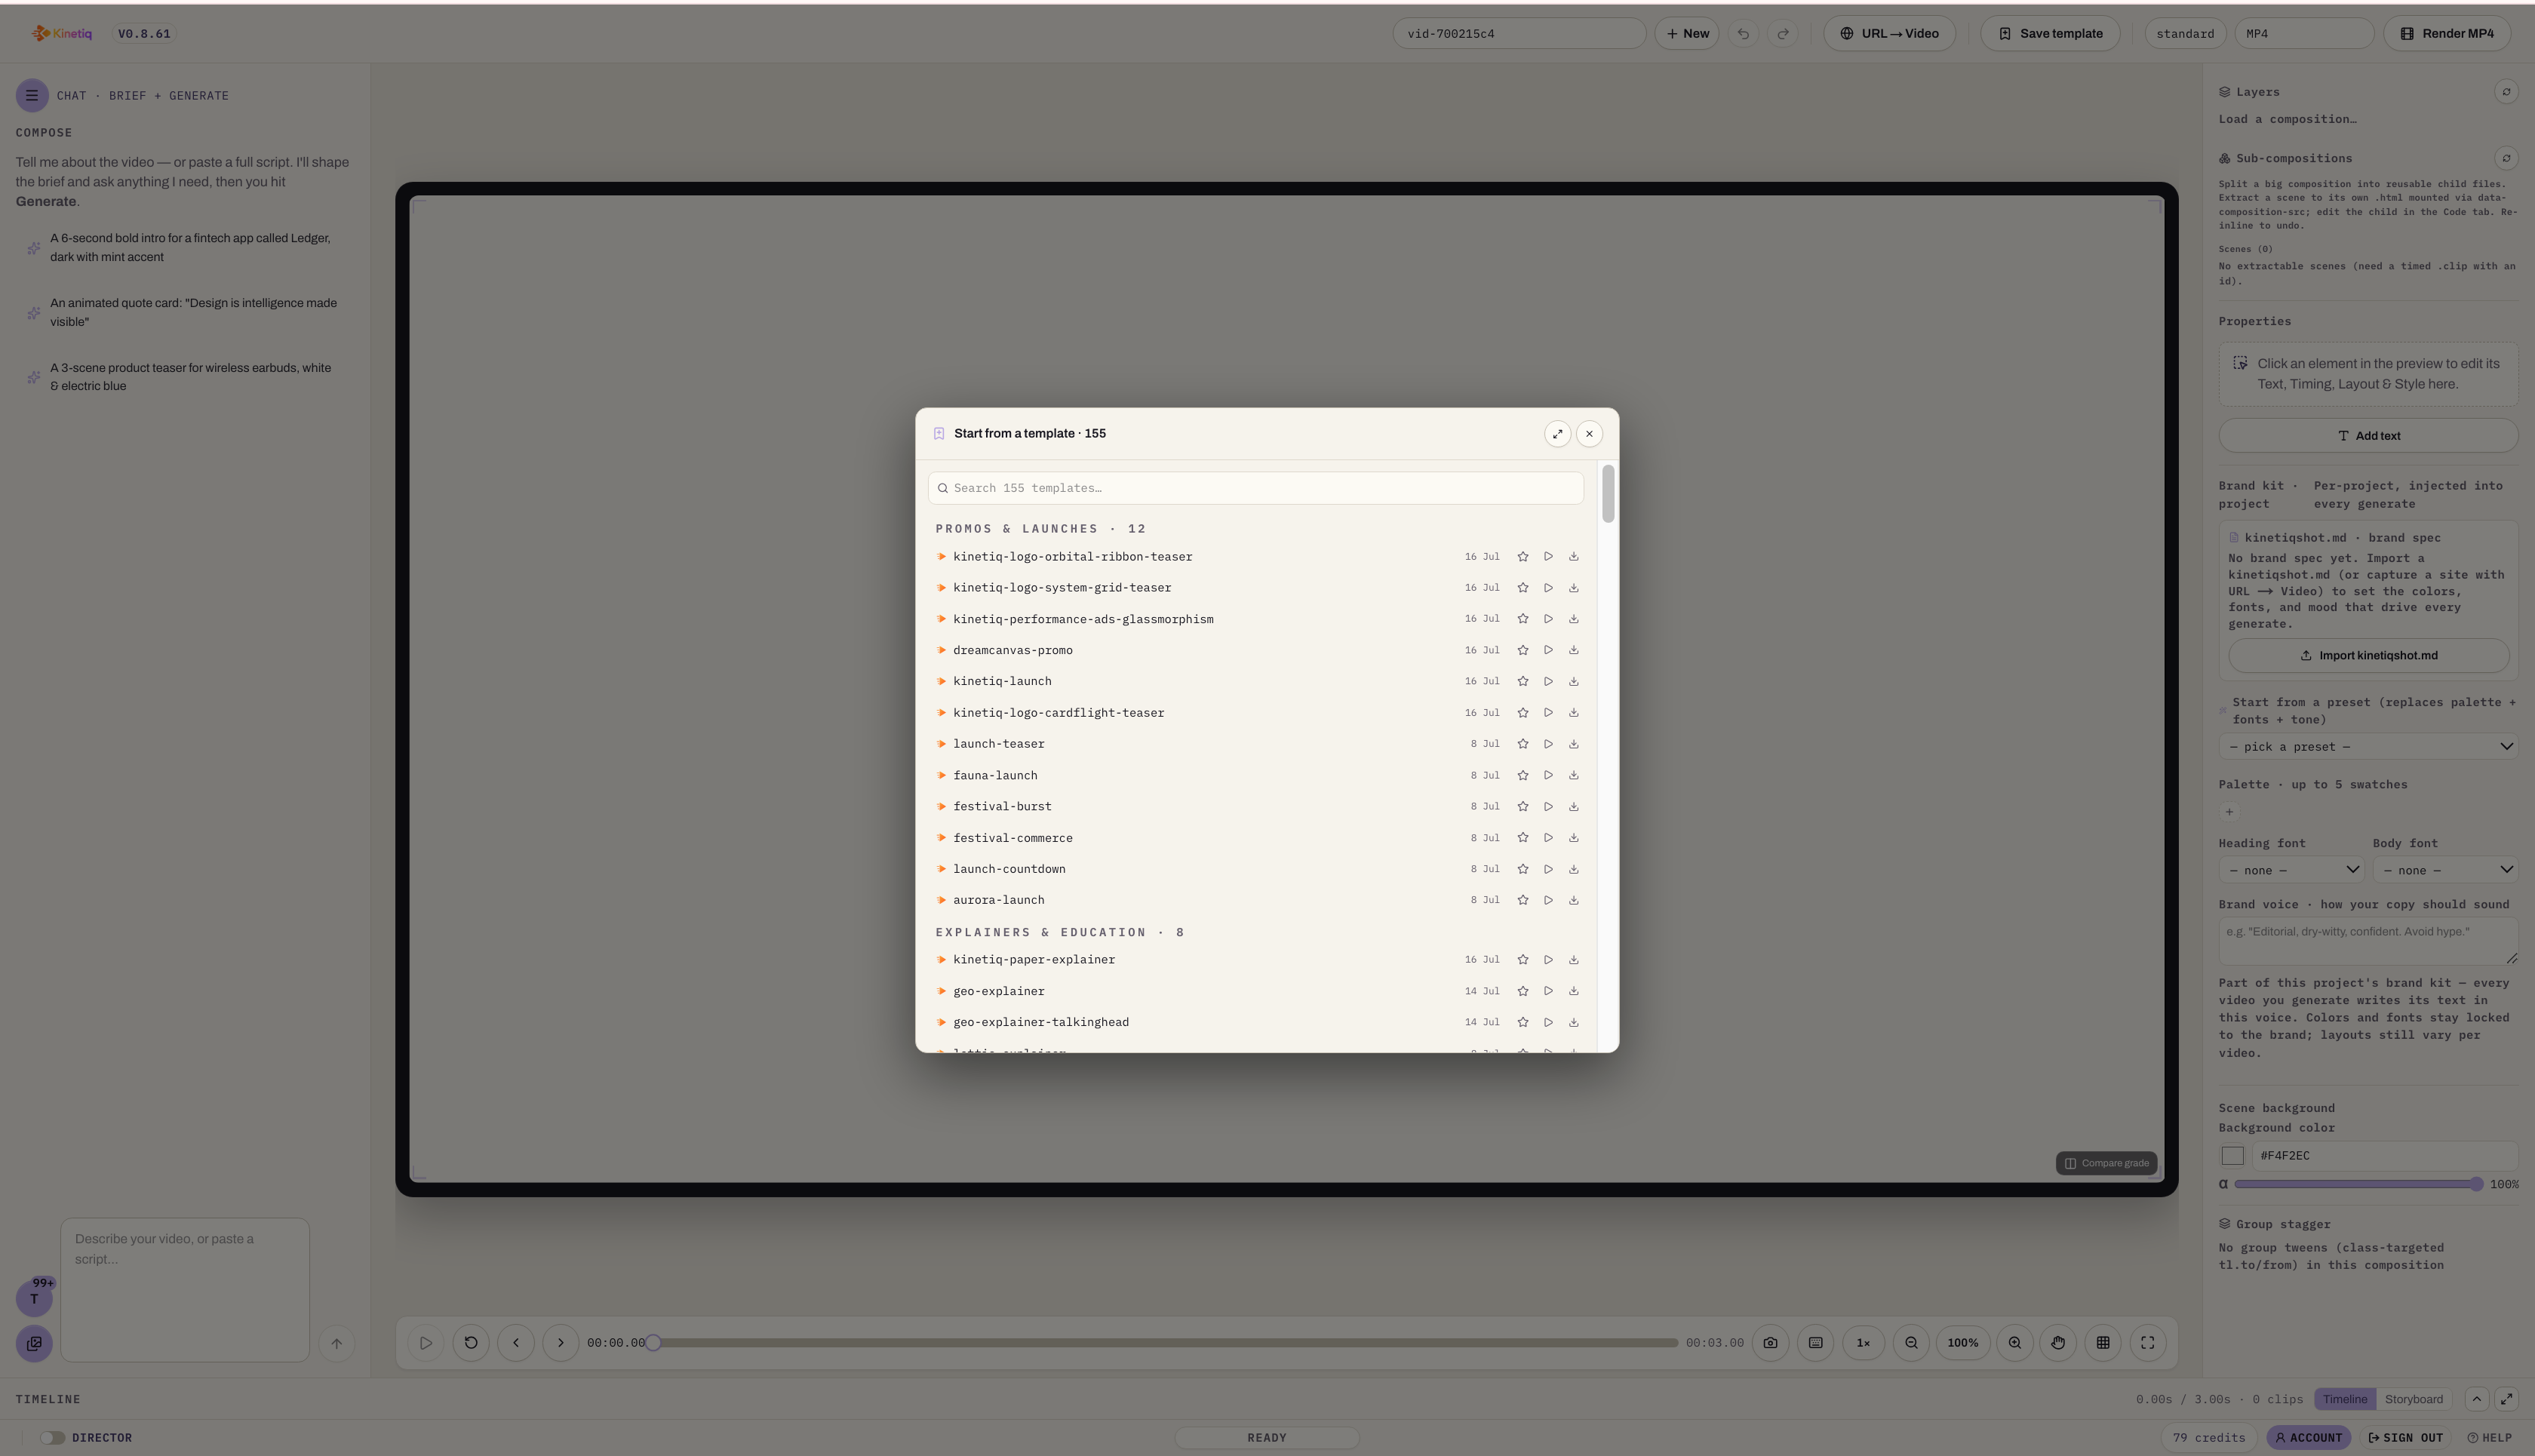Image resolution: width=2535 pixels, height=1456 pixels.
Task: Star the launch-countdown template
Action: (x=1522, y=869)
